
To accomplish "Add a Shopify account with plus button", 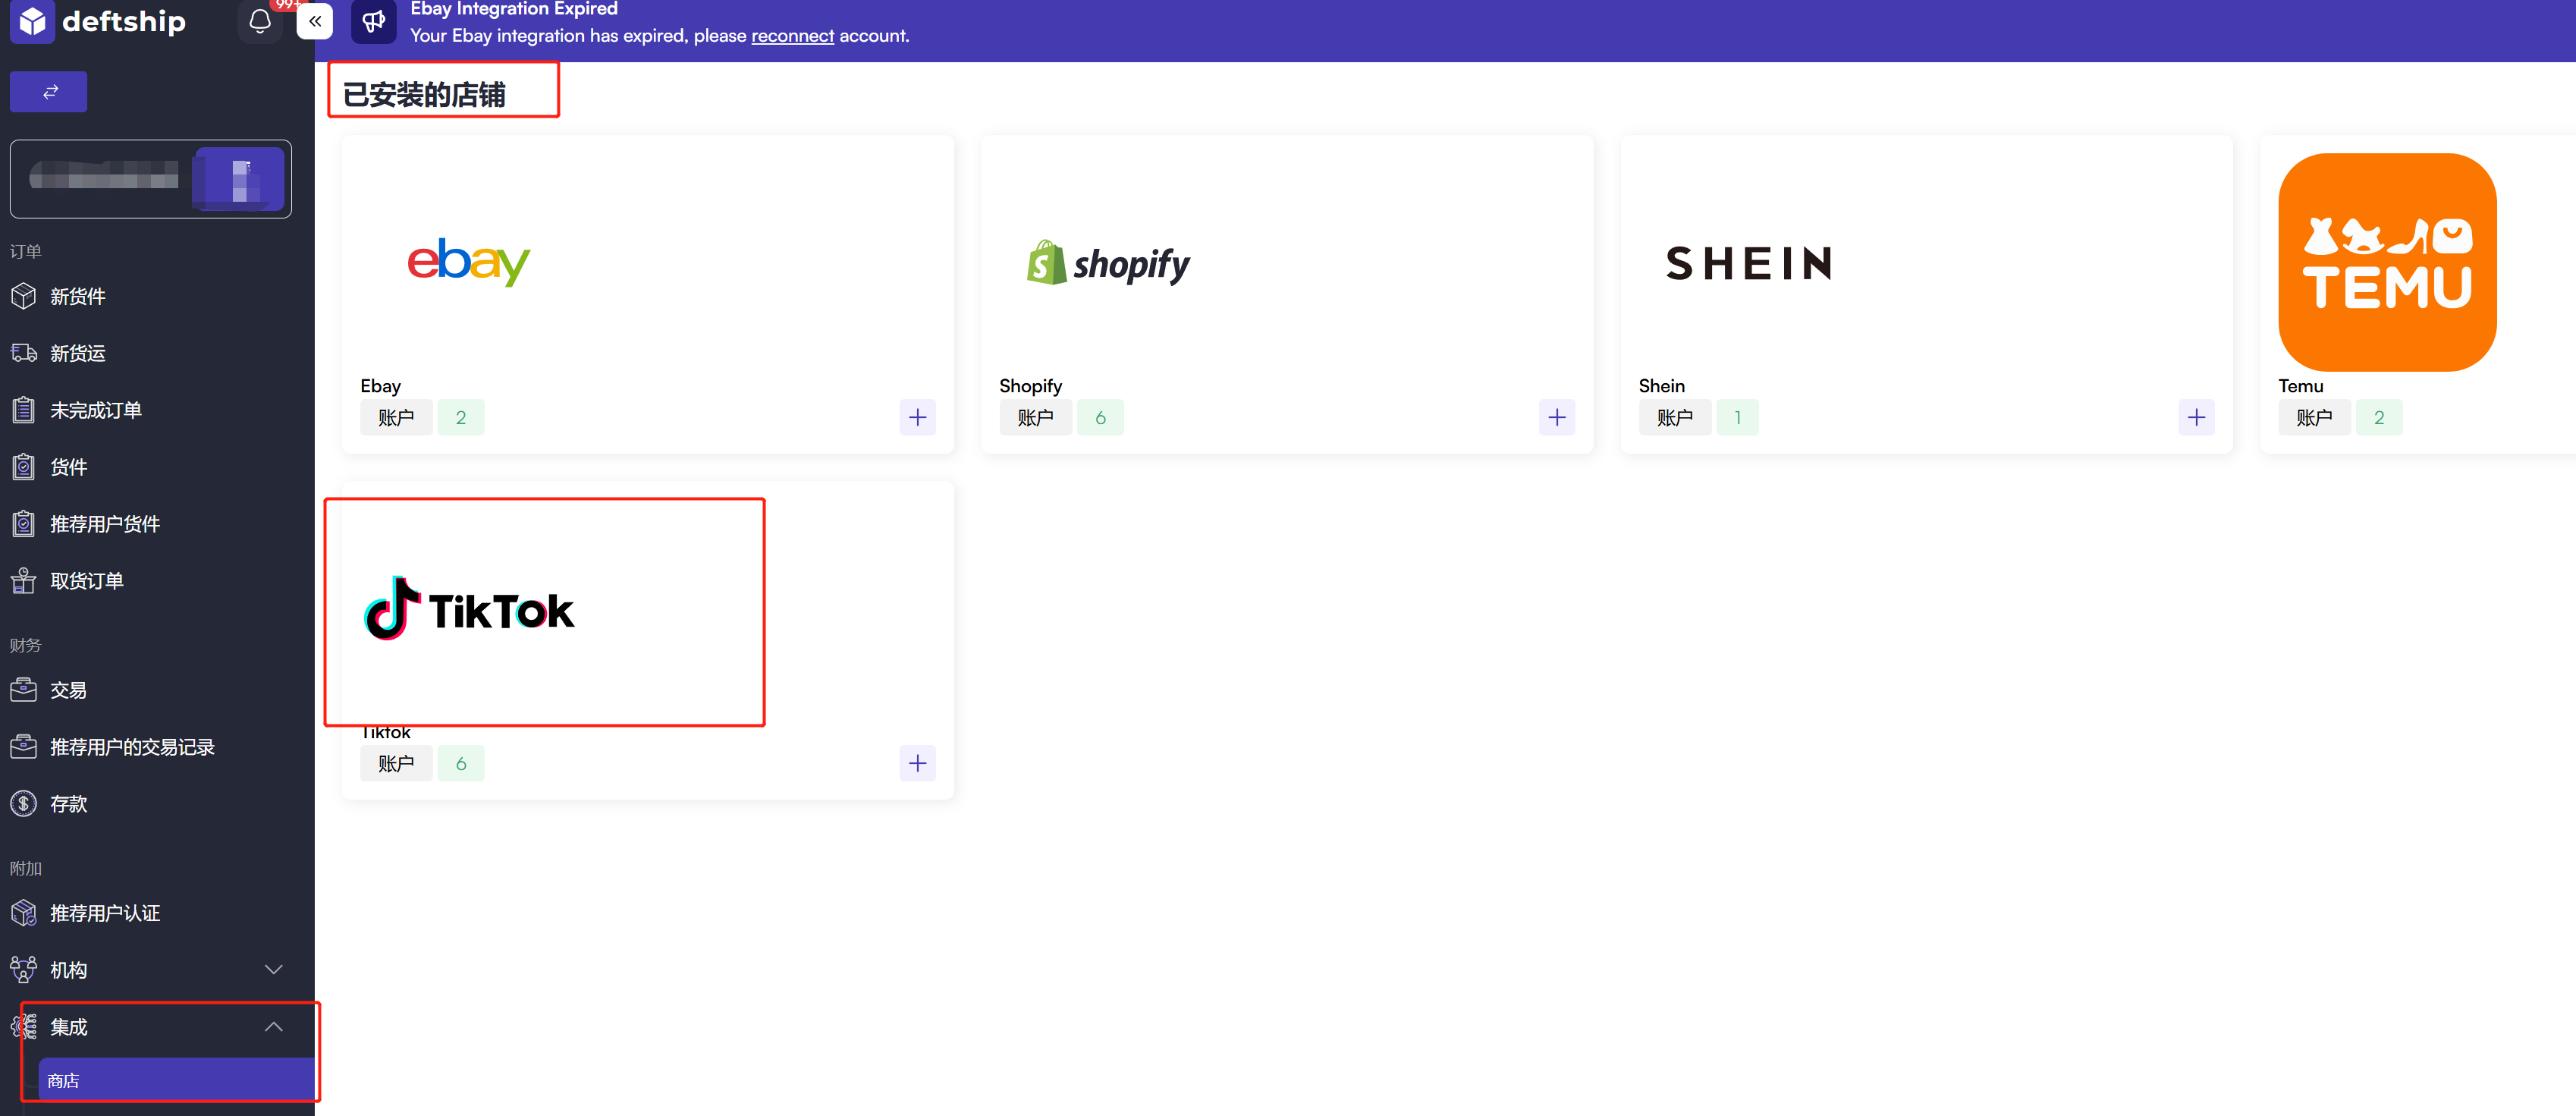I will pyautogui.click(x=1556, y=417).
